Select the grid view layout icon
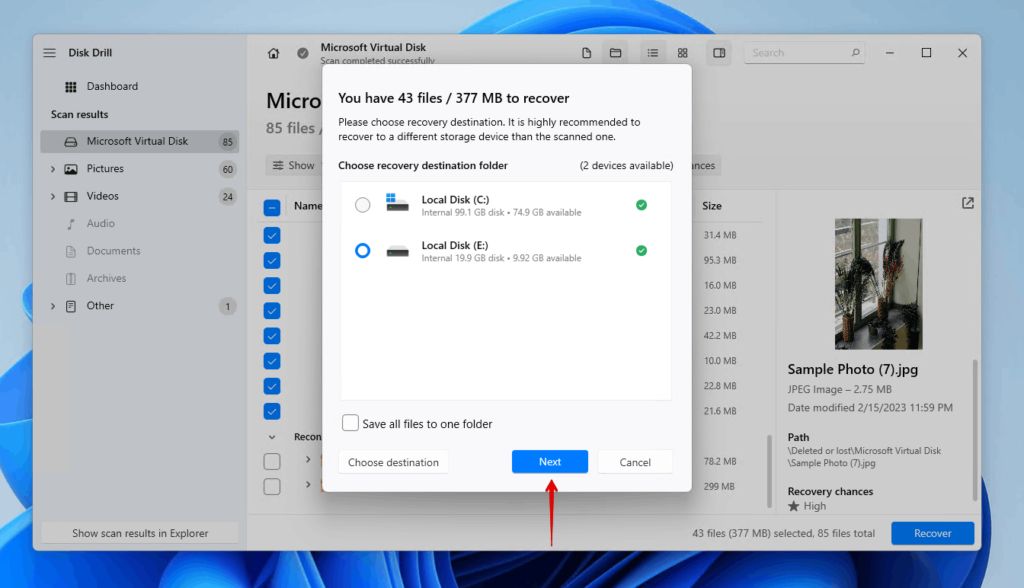Screen dimensions: 1024x588 682,53
